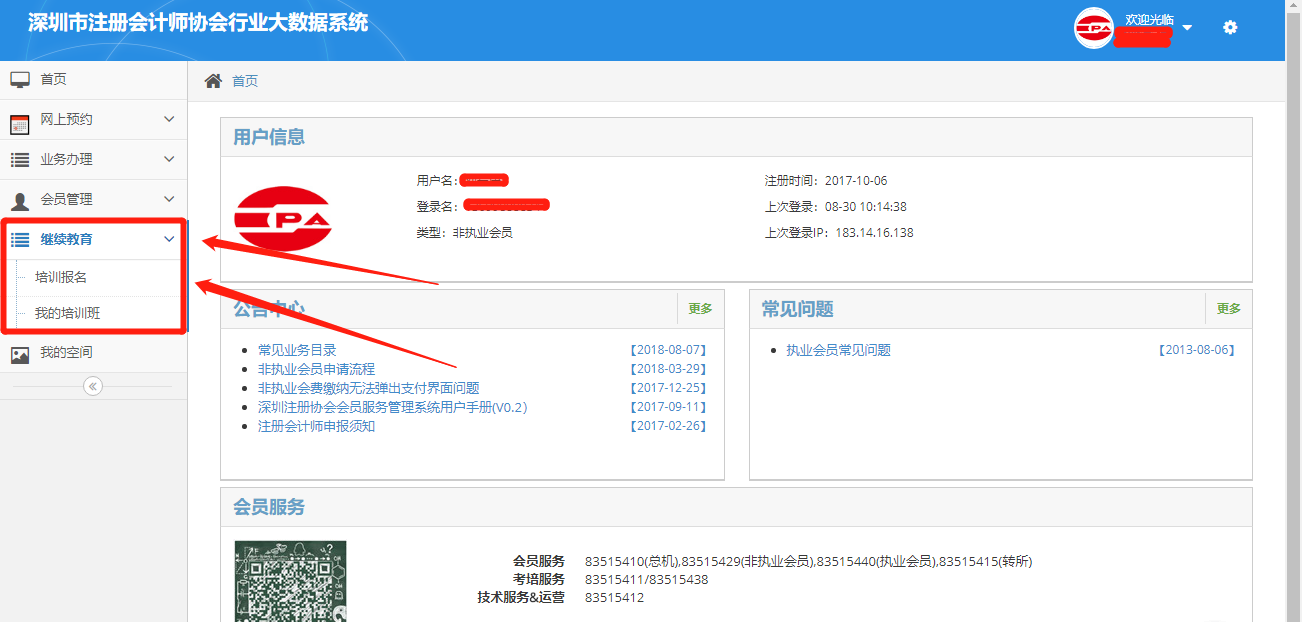This screenshot has height=622, width=1302.
Task: Expand the 会员管理 chevron
Action: 169,199
